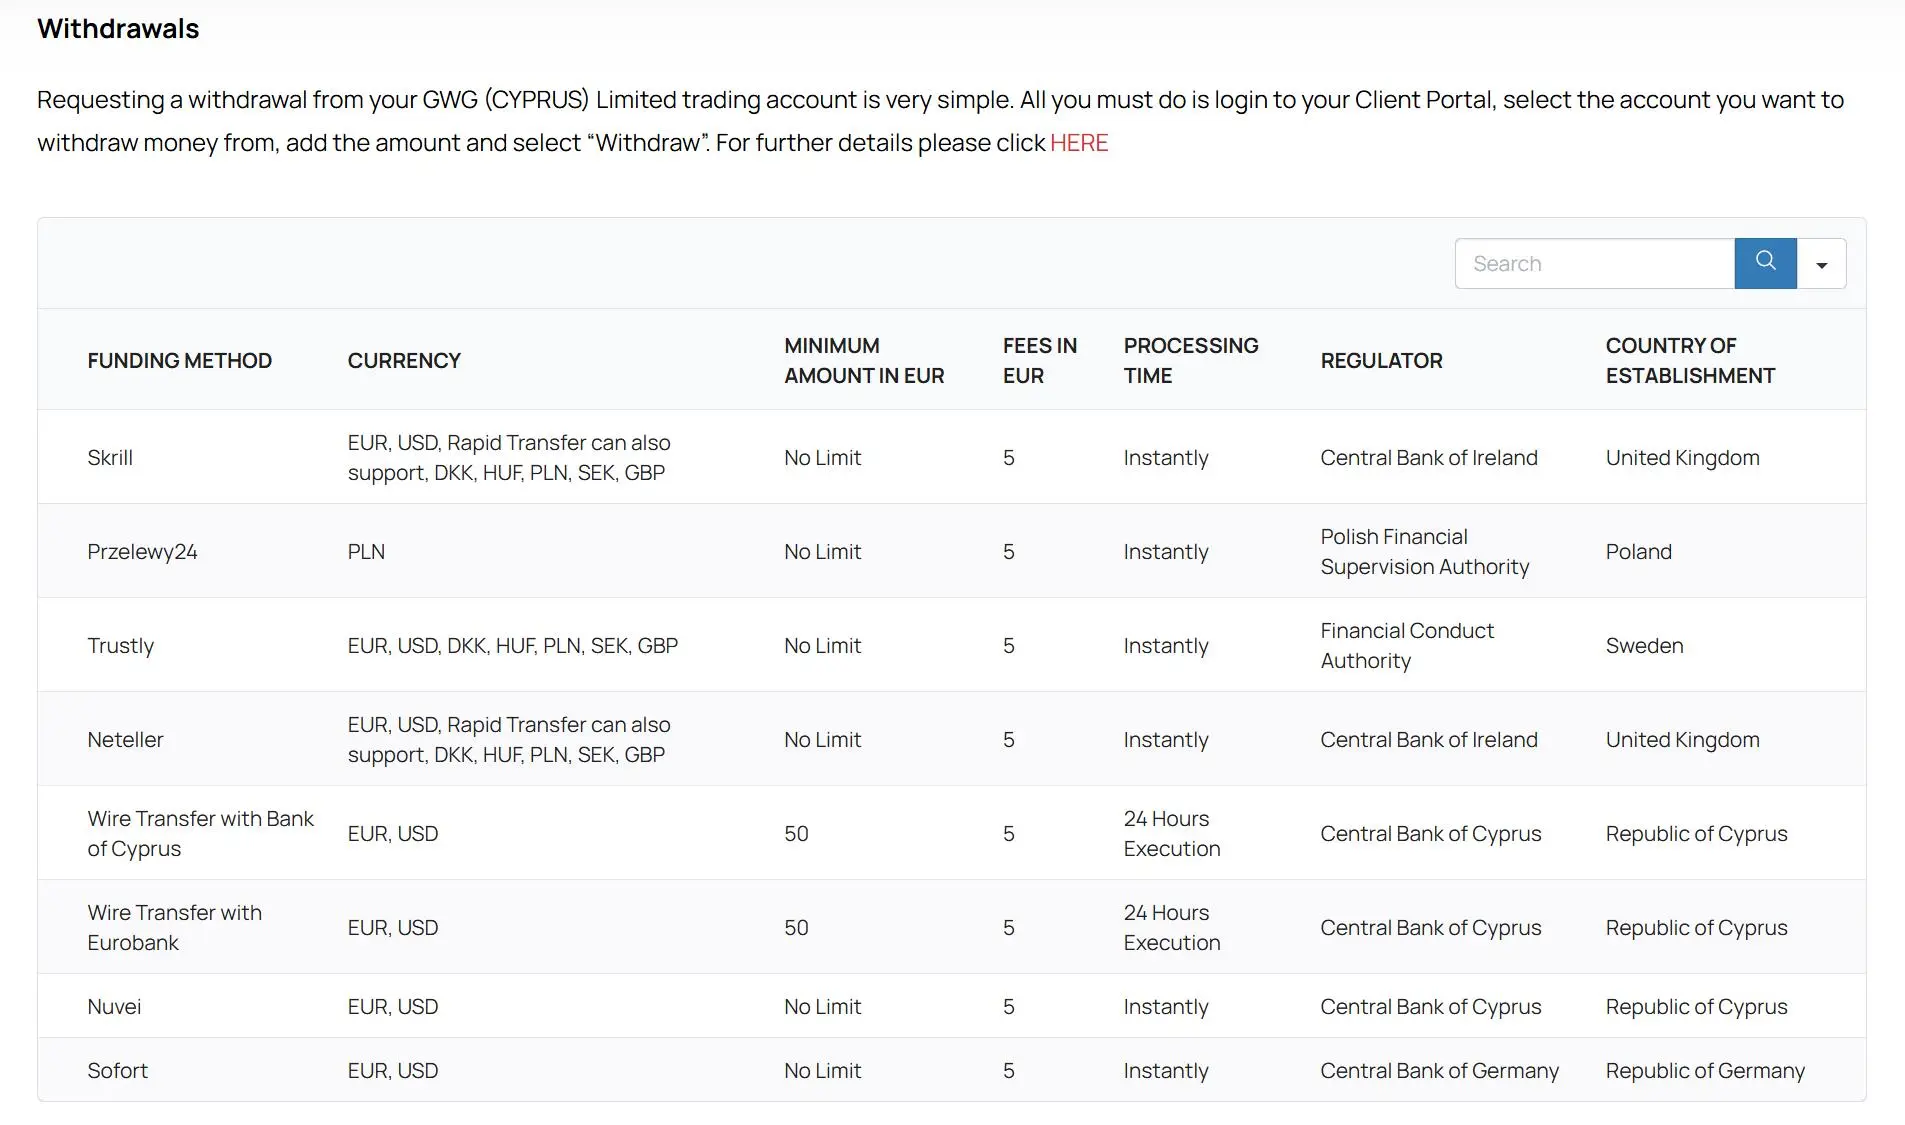Click the Sweden country cell
The height and width of the screenshot is (1125, 1905).
click(x=1644, y=645)
